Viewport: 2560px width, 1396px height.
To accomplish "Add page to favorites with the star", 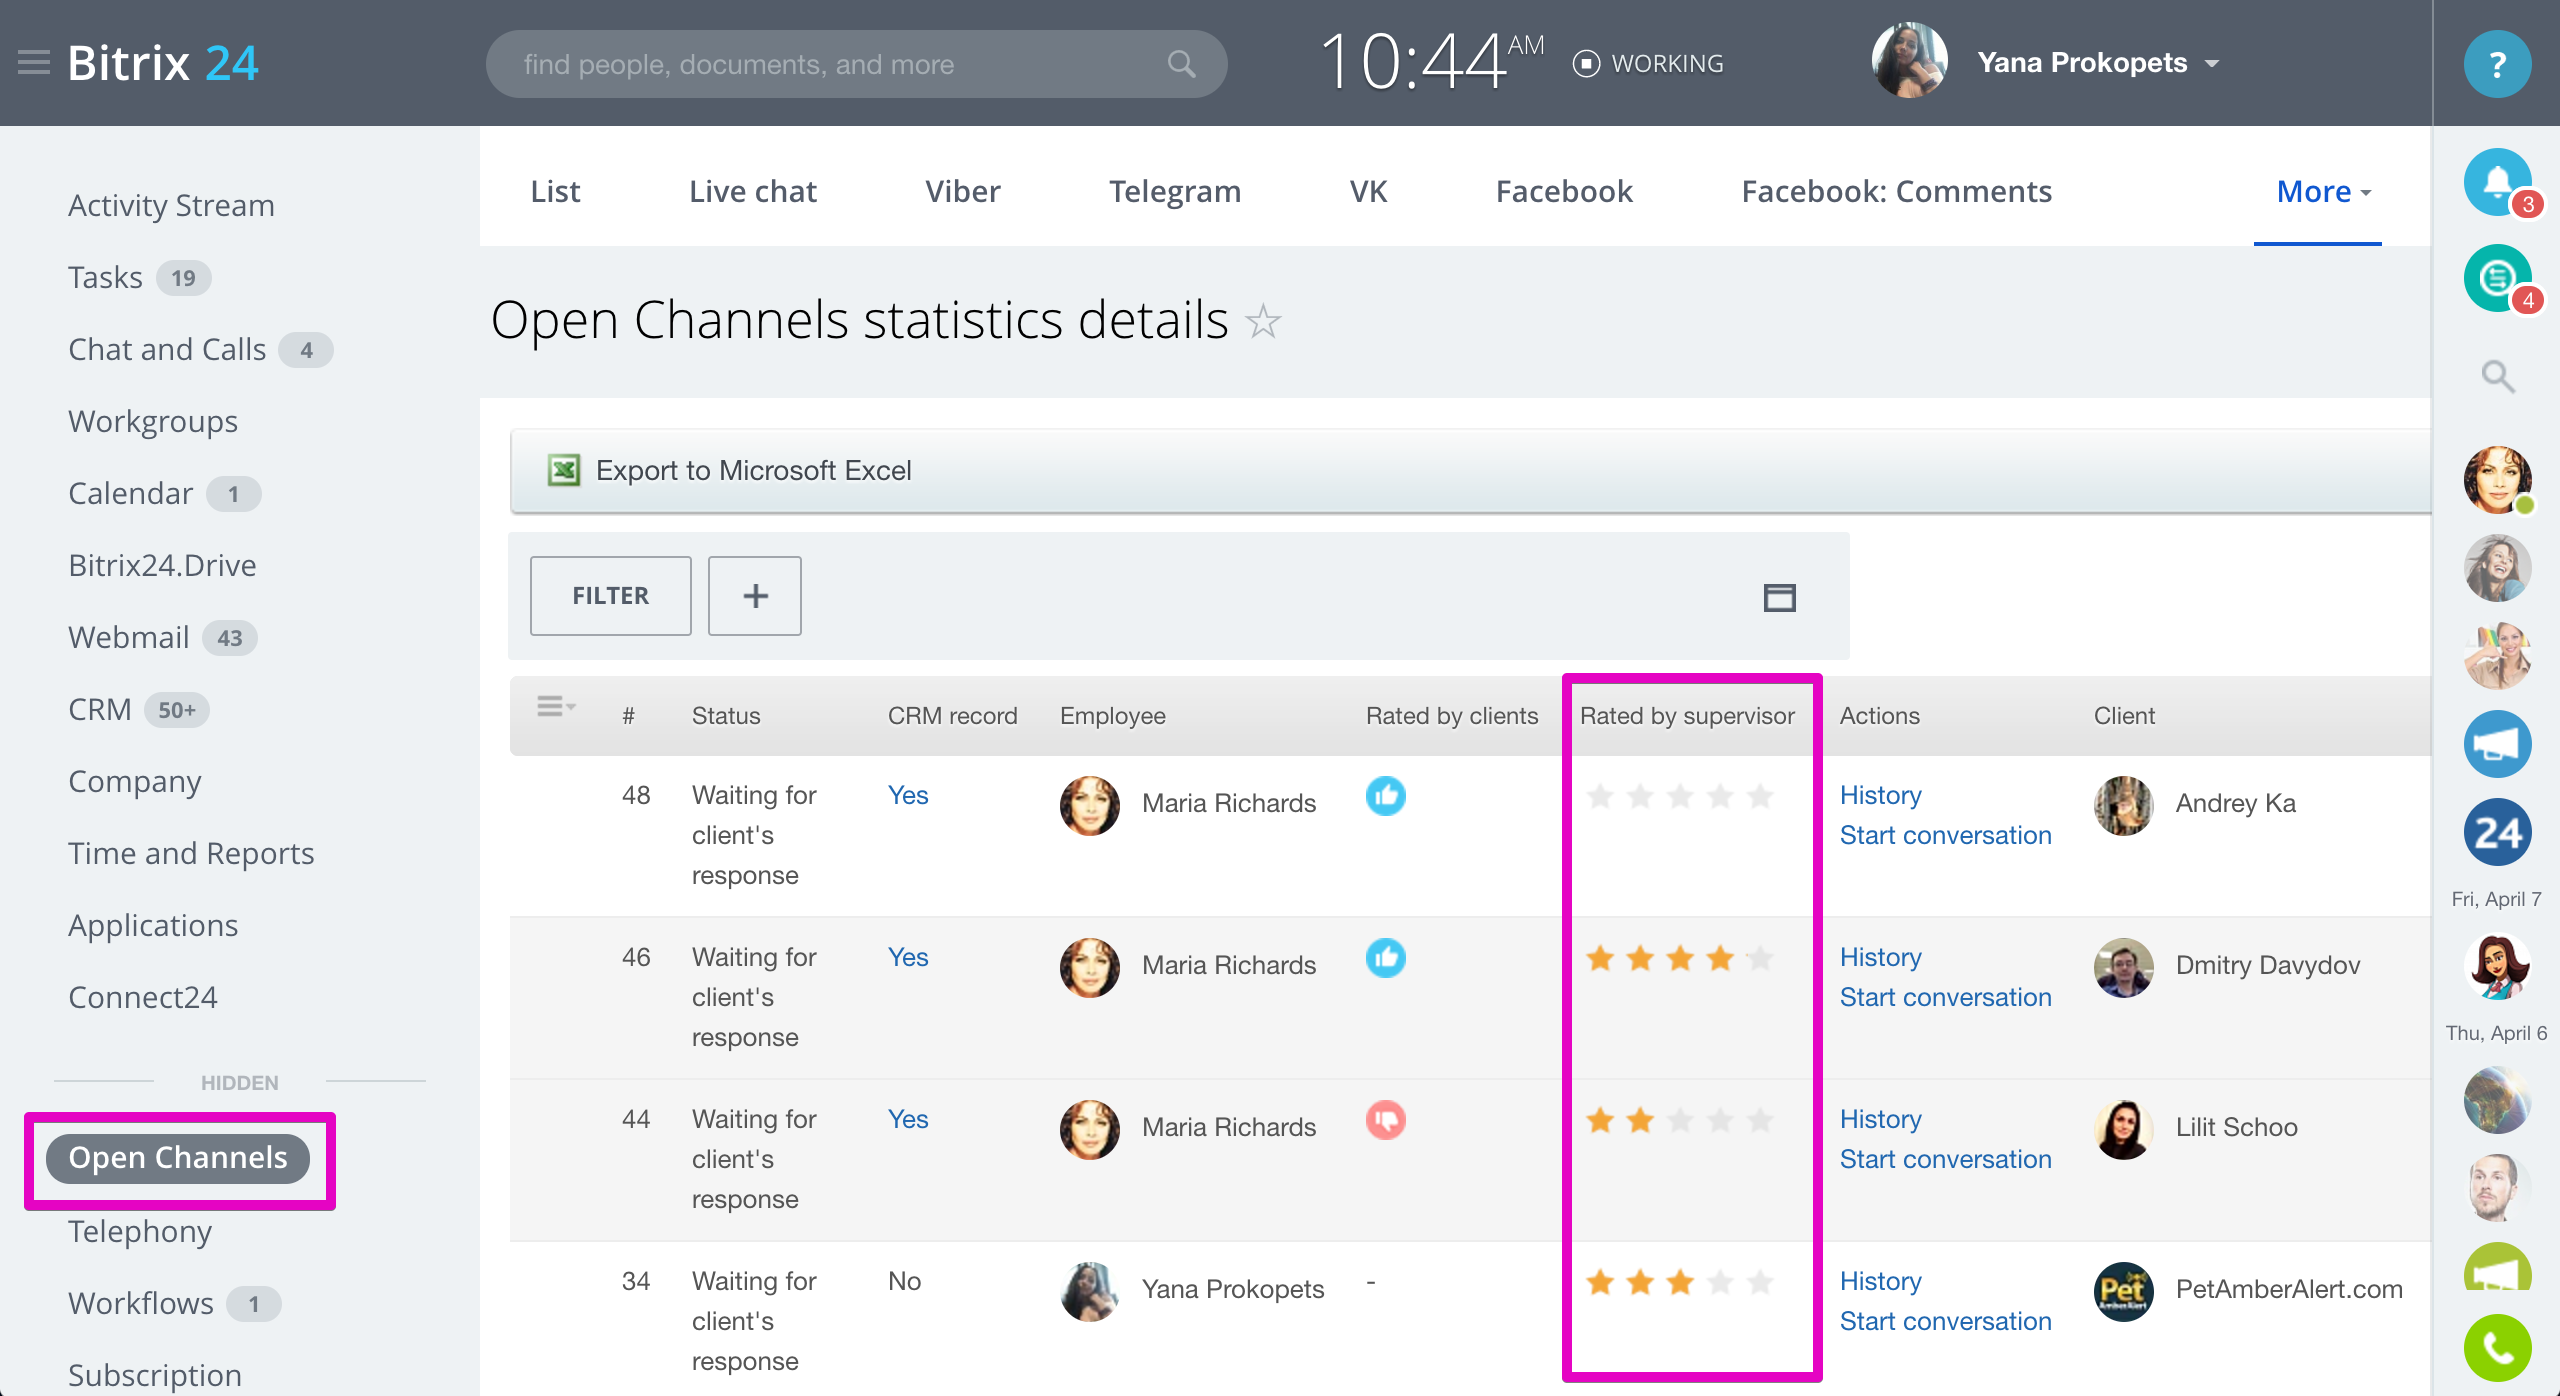I will pos(1263,321).
